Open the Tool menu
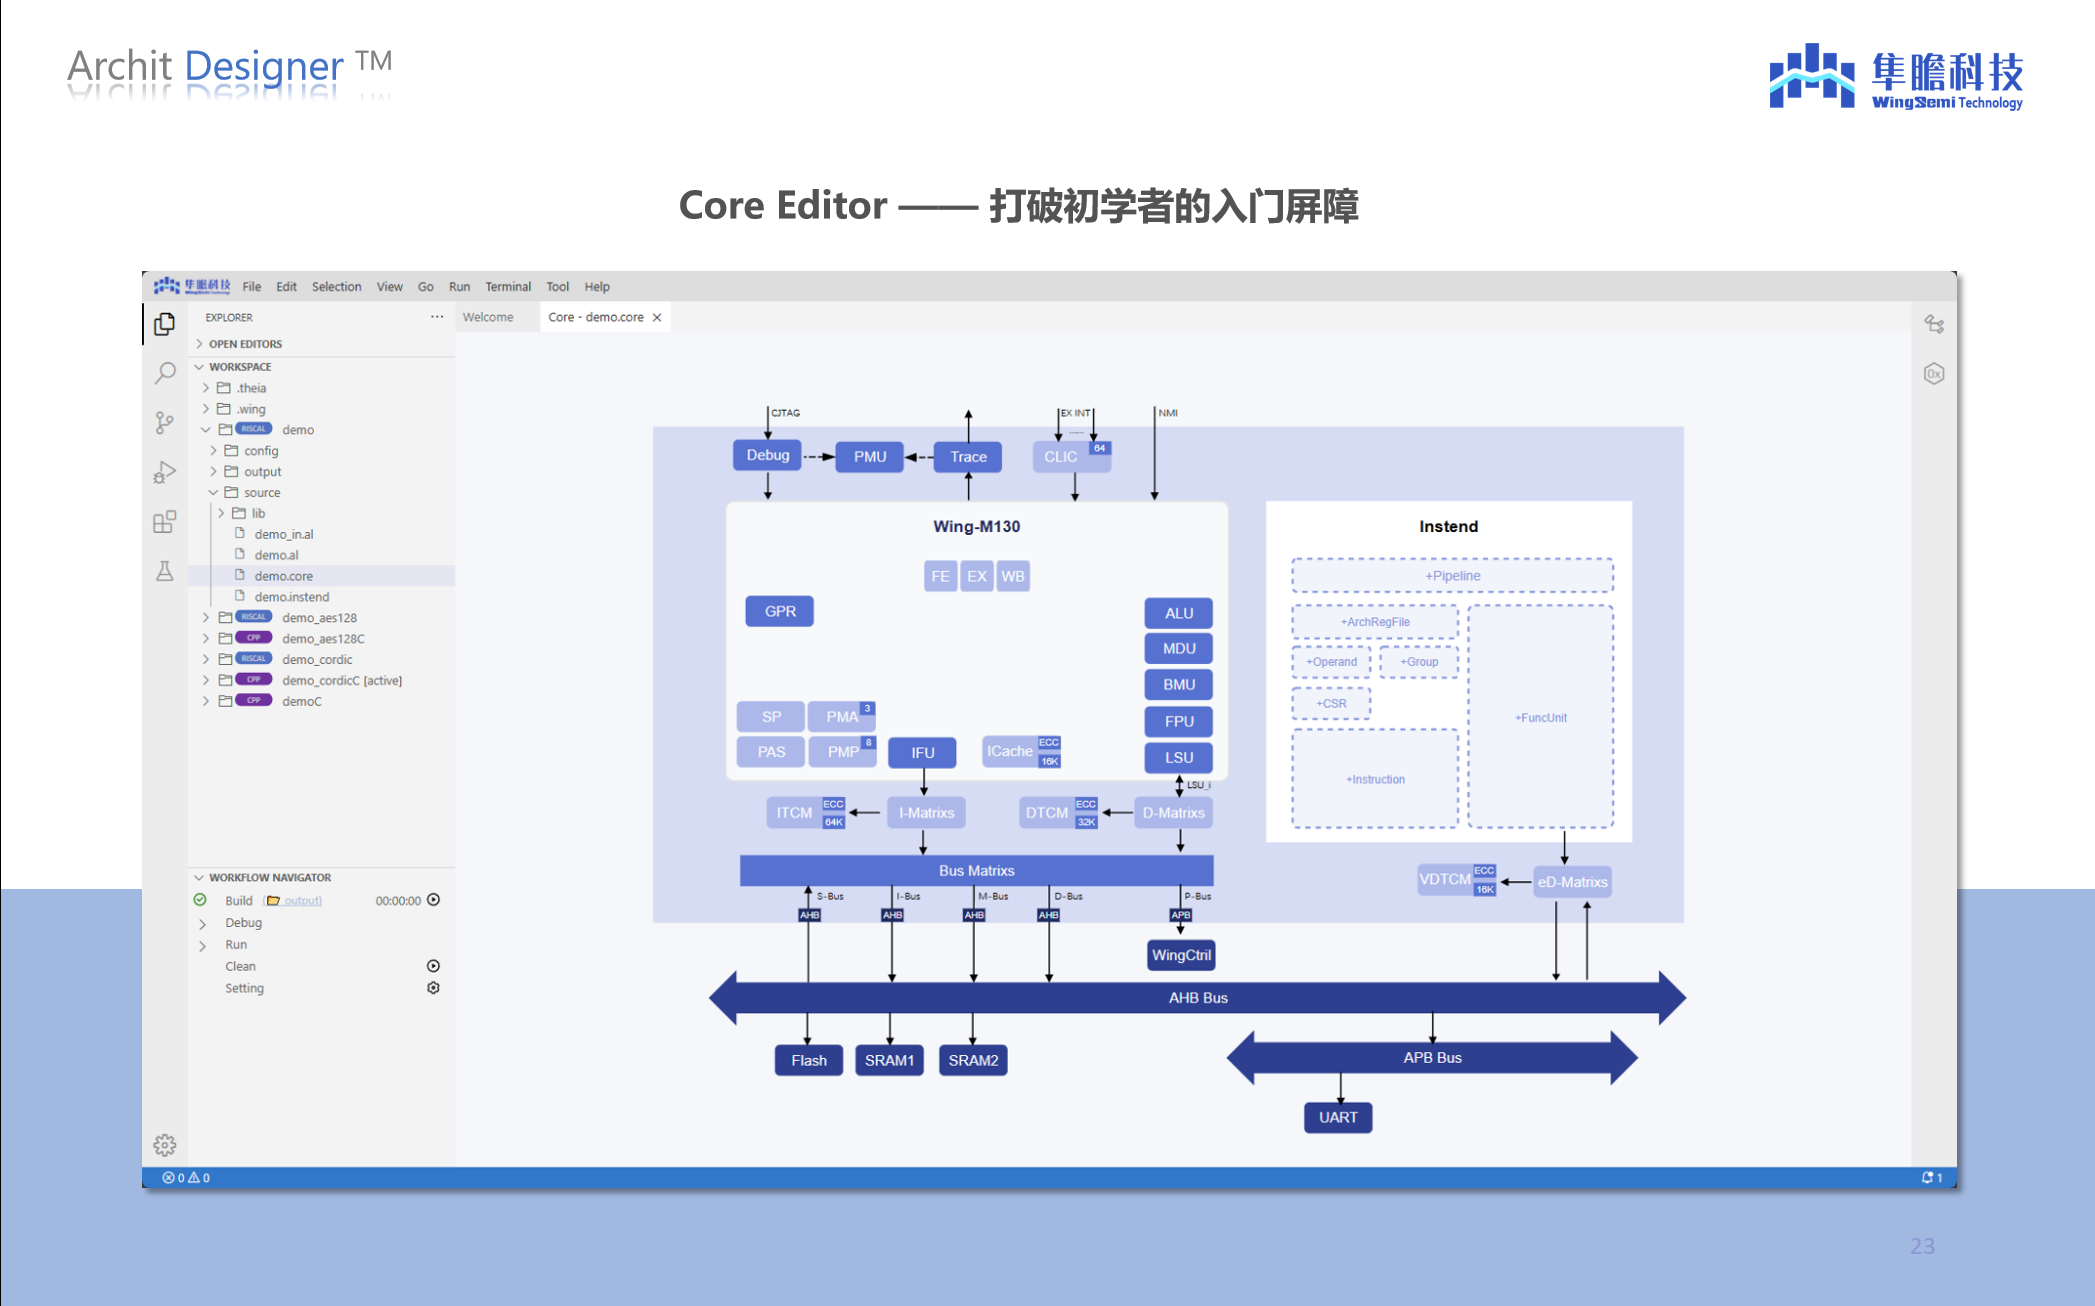Image resolution: width=2095 pixels, height=1306 pixels. [x=558, y=287]
